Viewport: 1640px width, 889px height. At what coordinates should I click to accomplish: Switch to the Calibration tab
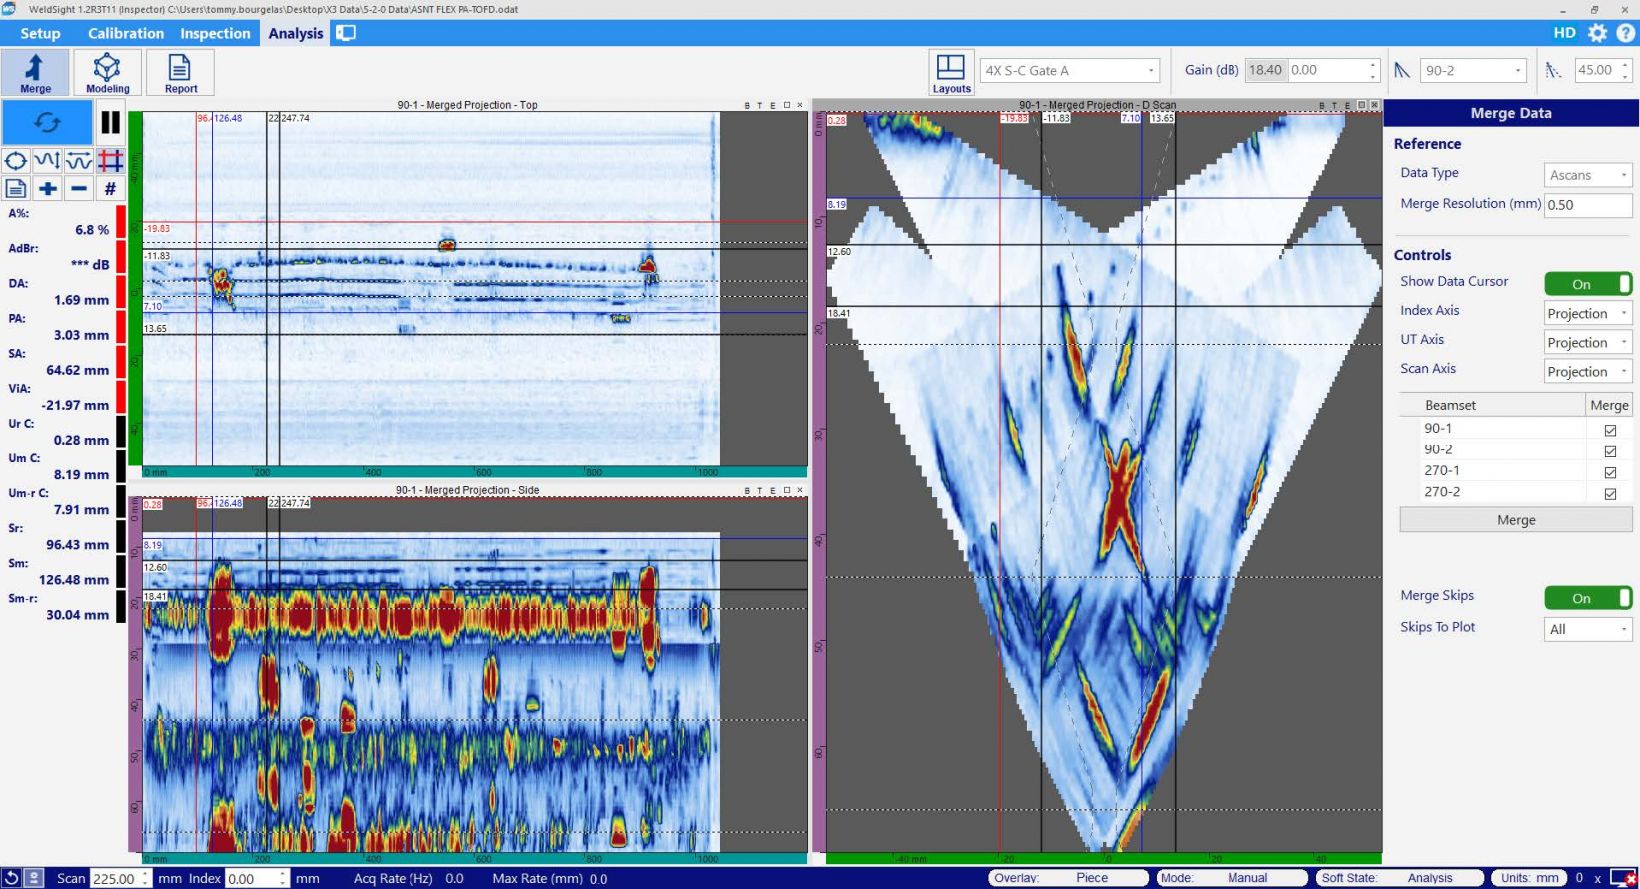point(125,33)
